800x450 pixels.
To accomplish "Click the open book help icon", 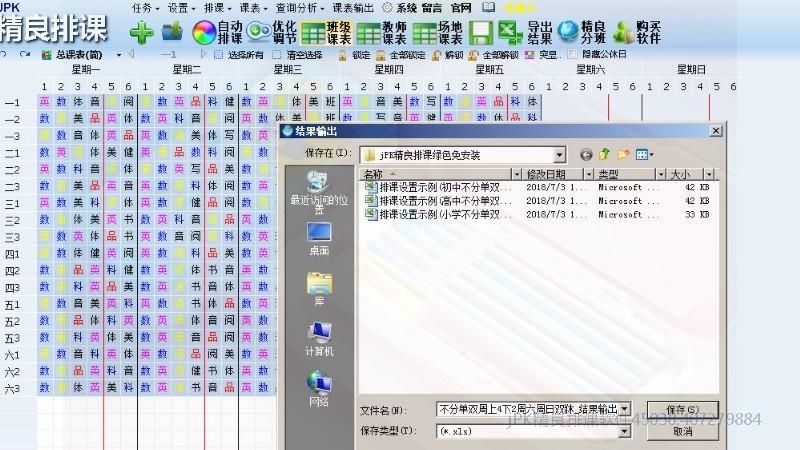I will [x=488, y=7].
